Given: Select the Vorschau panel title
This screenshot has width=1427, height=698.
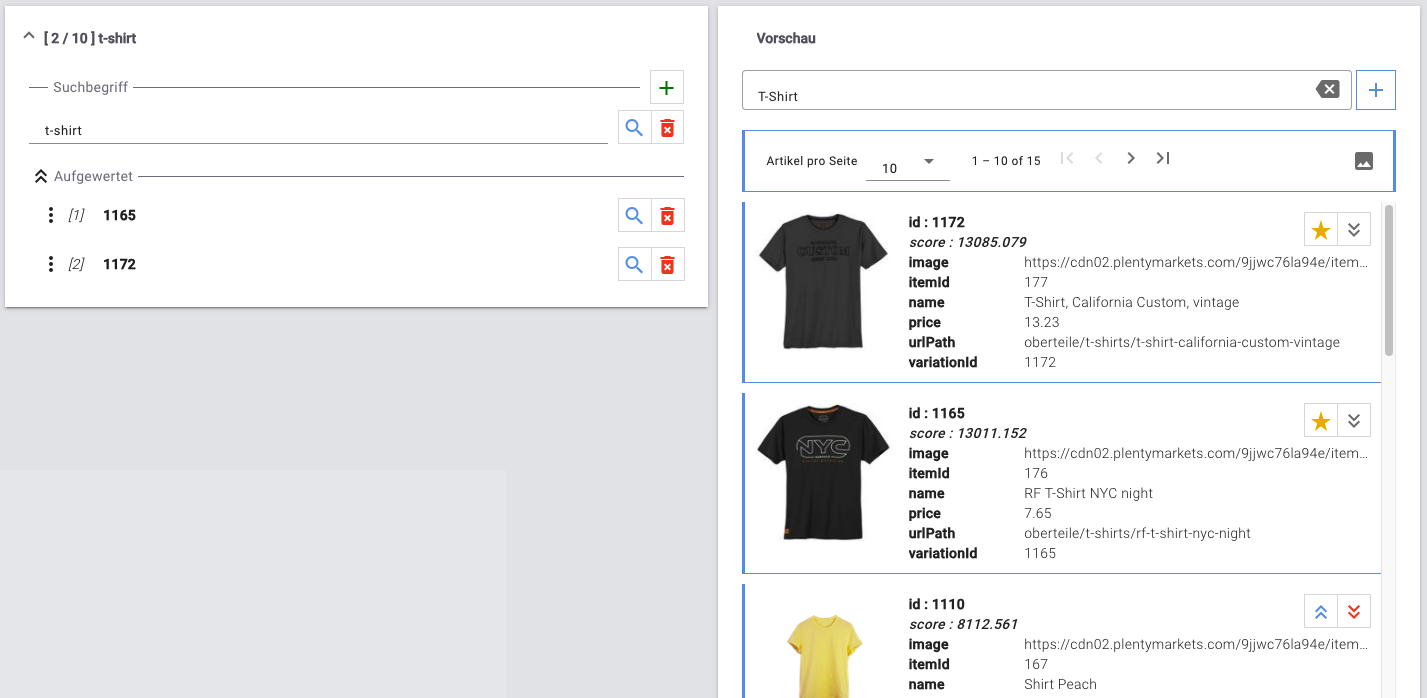Looking at the screenshot, I should [x=786, y=38].
